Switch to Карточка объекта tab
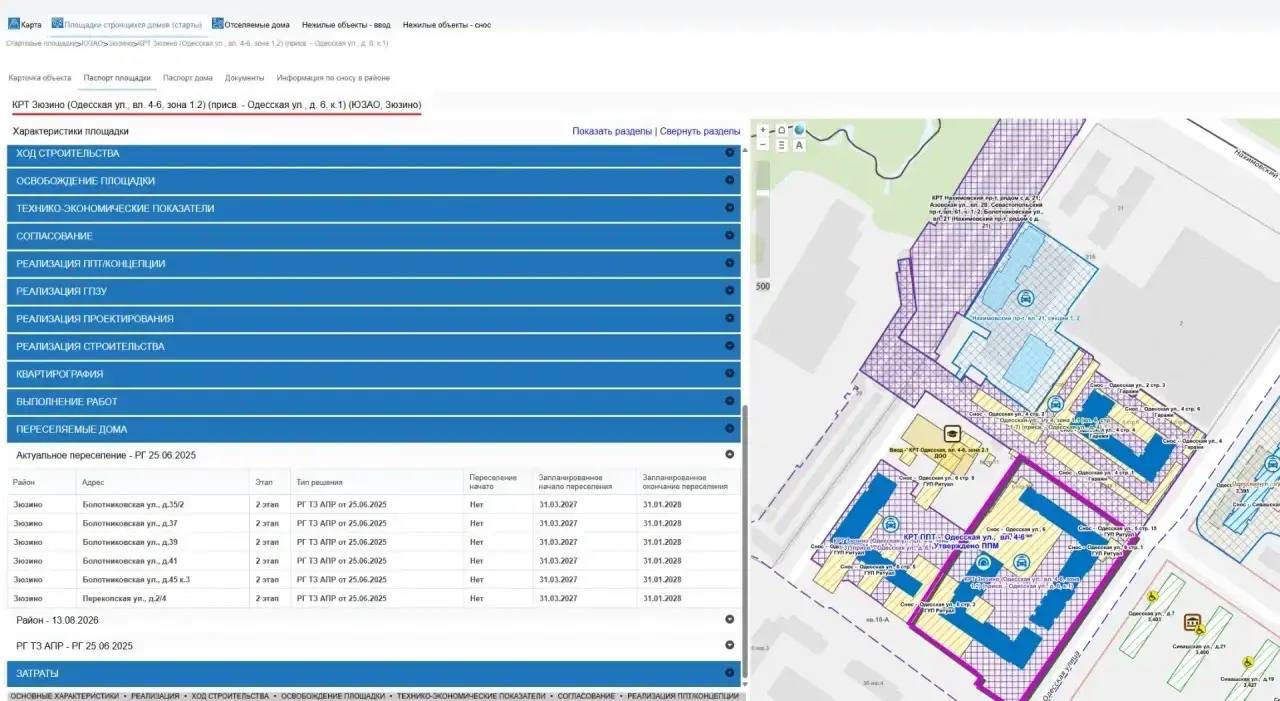This screenshot has width=1280, height=701. (x=40, y=78)
